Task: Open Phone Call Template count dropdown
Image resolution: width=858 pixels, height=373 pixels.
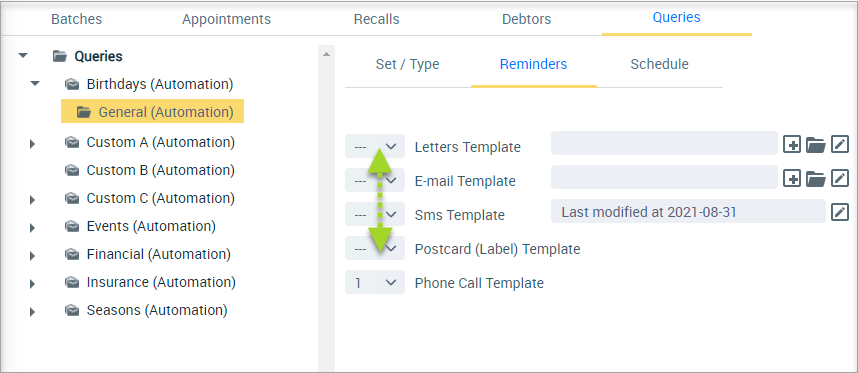Action: pyautogui.click(x=375, y=282)
